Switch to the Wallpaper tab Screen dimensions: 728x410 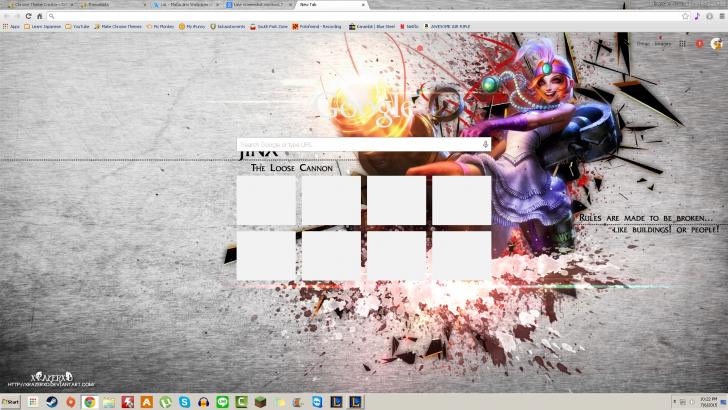click(x=186, y=5)
